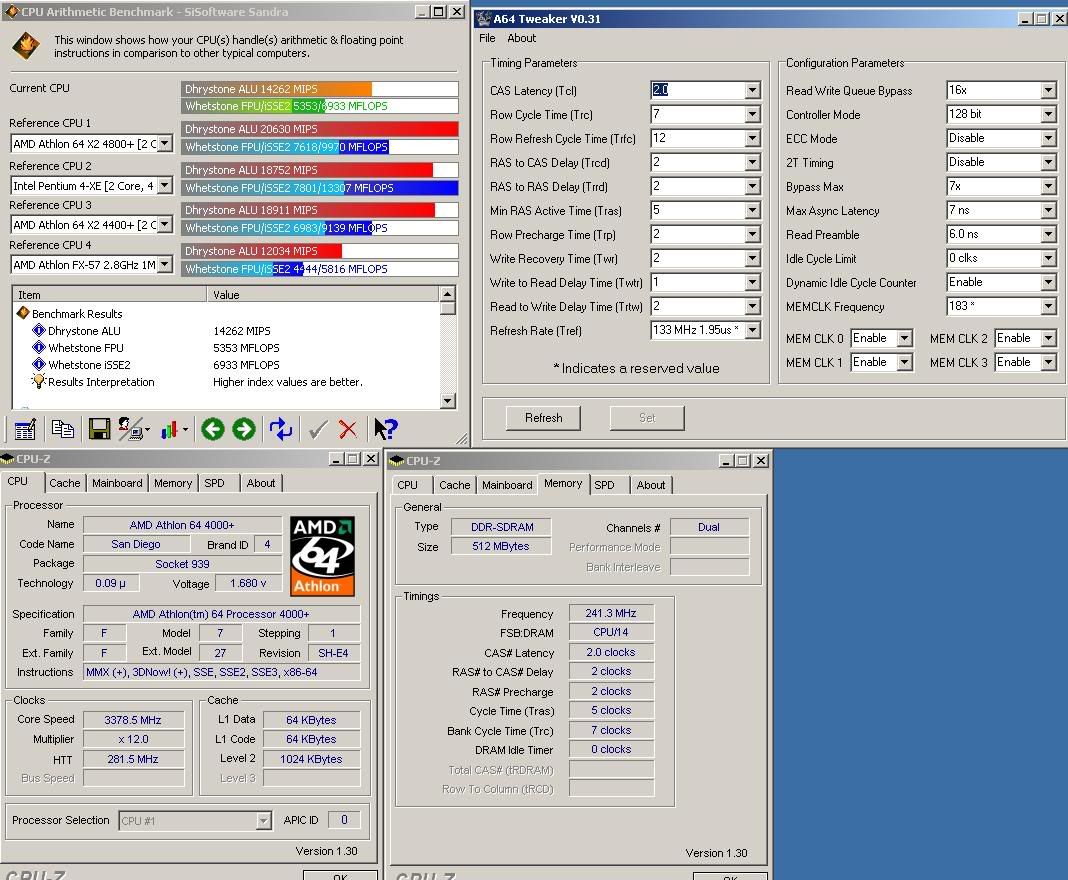Open the Read Write Queue Bypass dropdown
The image size is (1068, 880).
pyautogui.click(x=1049, y=90)
